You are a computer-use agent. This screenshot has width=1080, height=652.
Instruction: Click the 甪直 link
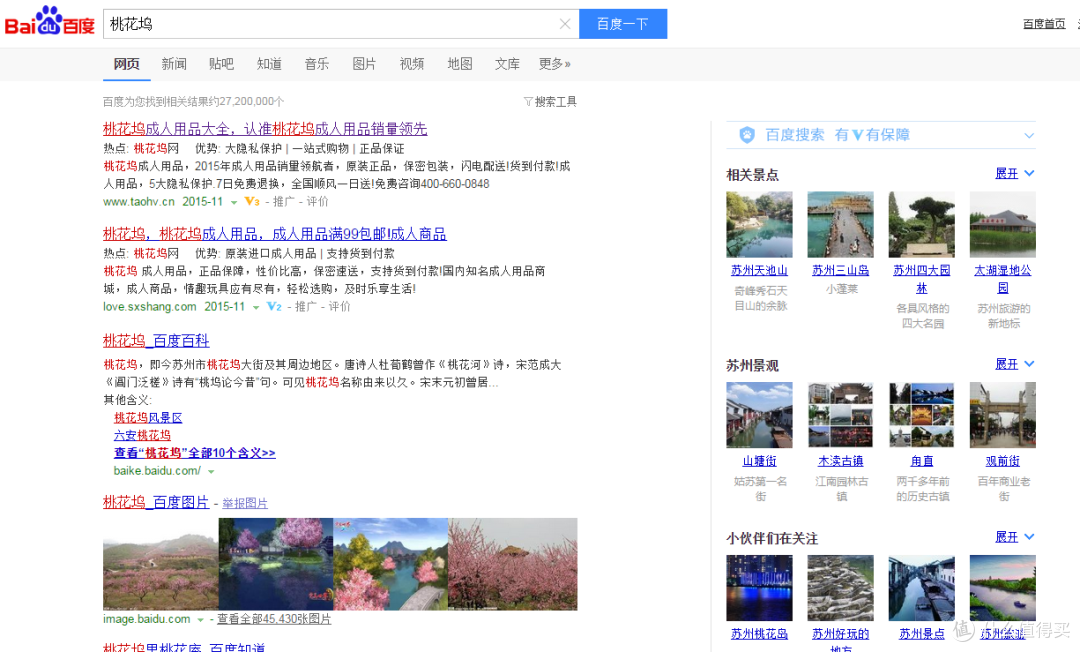(922, 461)
